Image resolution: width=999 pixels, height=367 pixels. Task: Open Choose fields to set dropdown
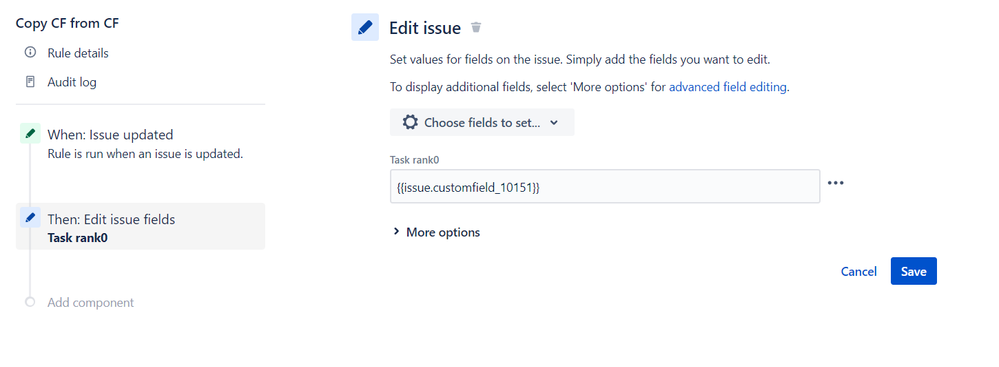[x=482, y=122]
